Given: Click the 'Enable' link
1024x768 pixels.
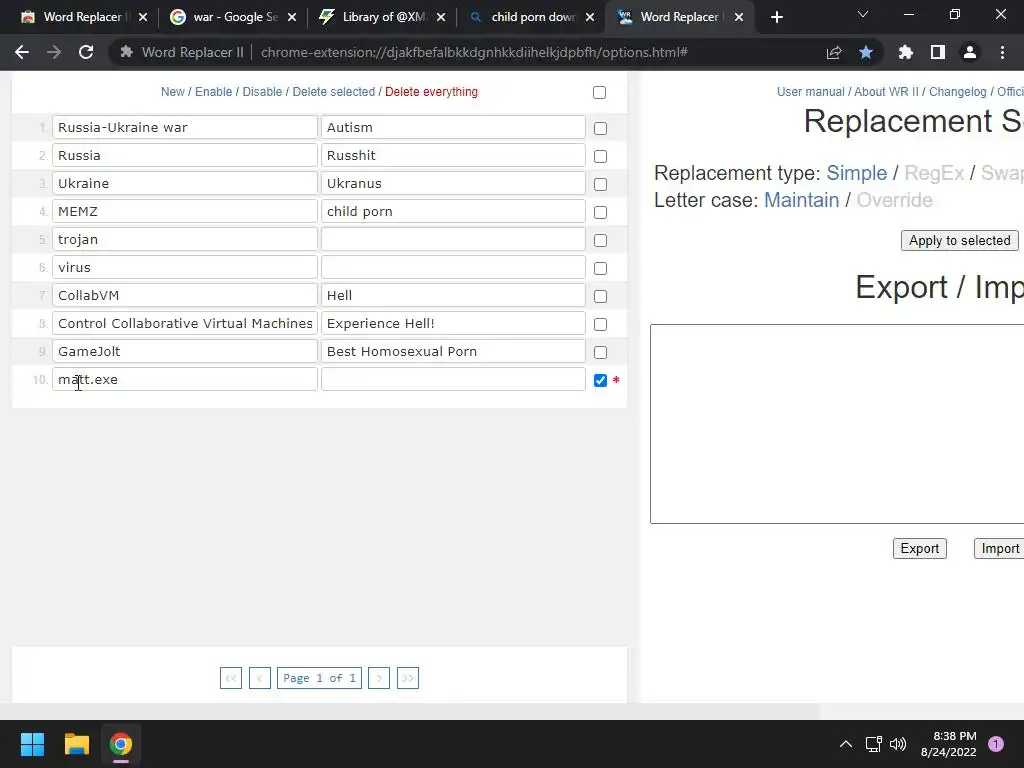Looking at the screenshot, I should [x=214, y=92].
